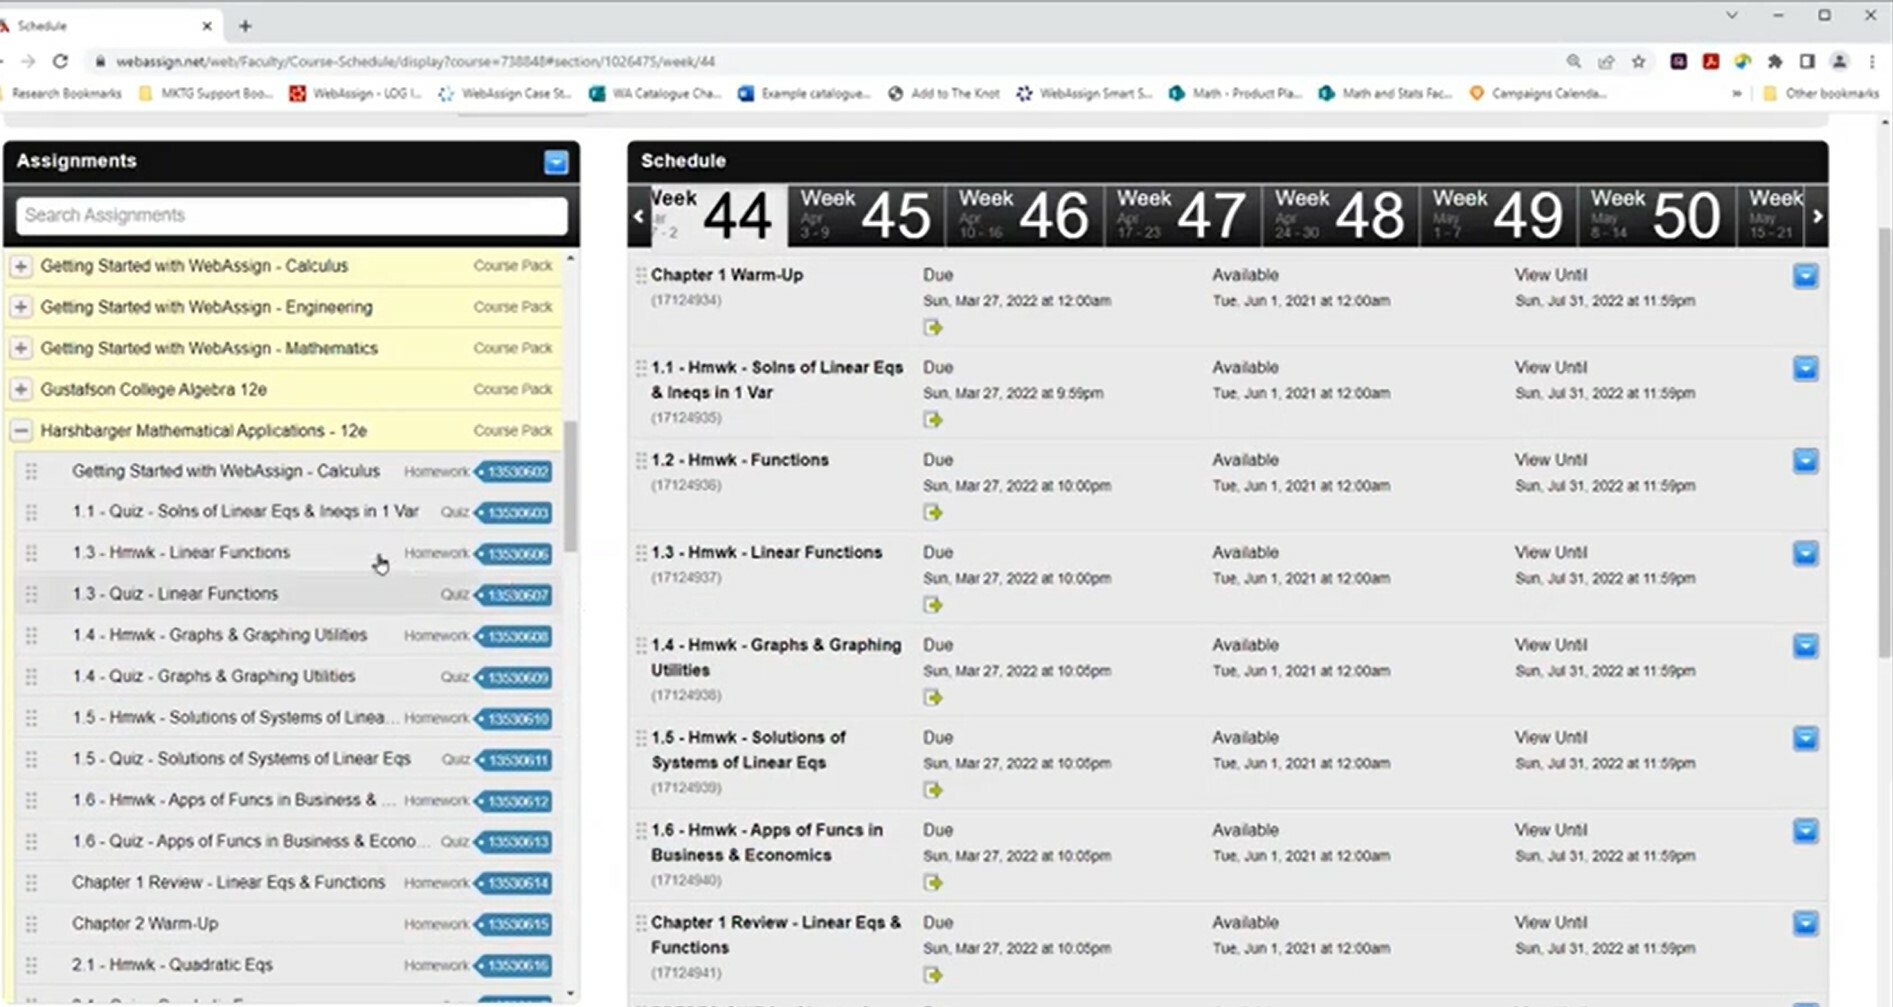Viewport: 1893px width, 1007px height.
Task: Grab the drag handle beside 1.3 - Hmwk - Linear Functions
Action: pyautogui.click(x=31, y=552)
